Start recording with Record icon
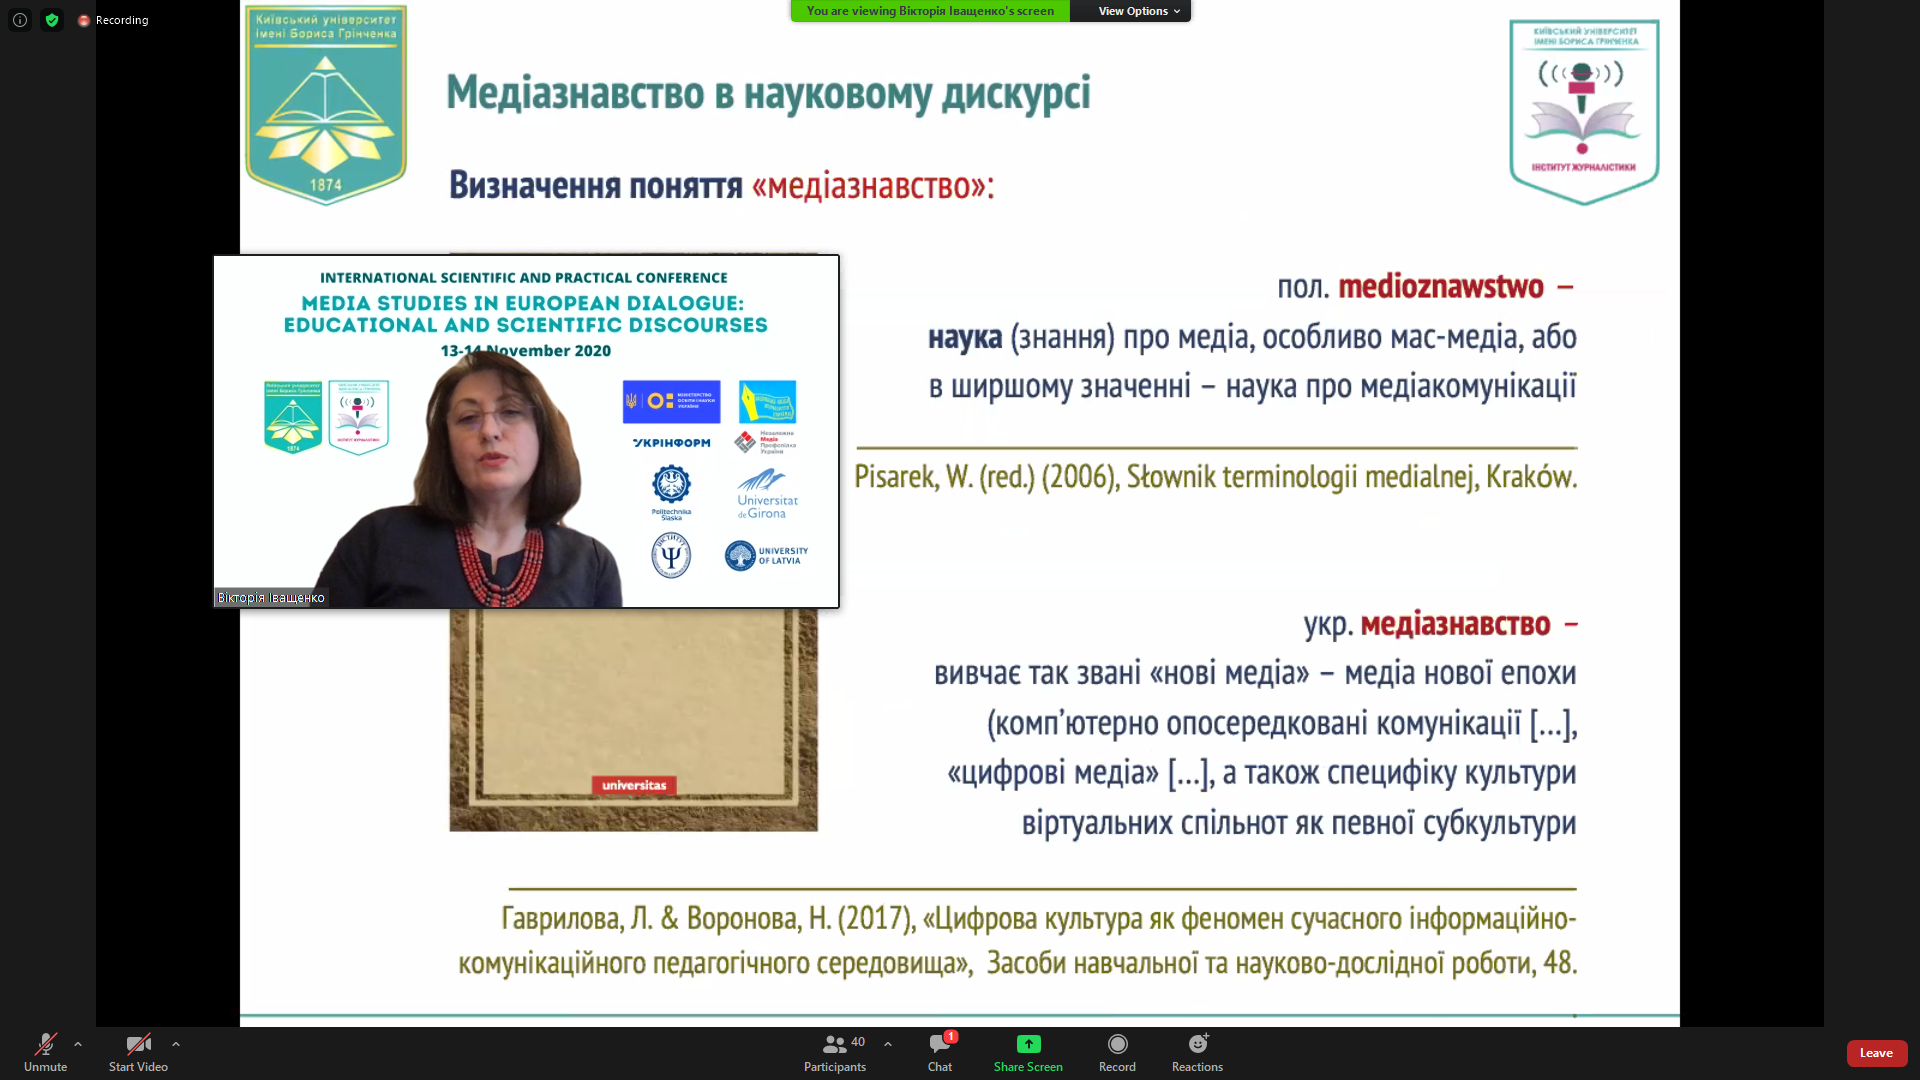 pyautogui.click(x=1117, y=1044)
